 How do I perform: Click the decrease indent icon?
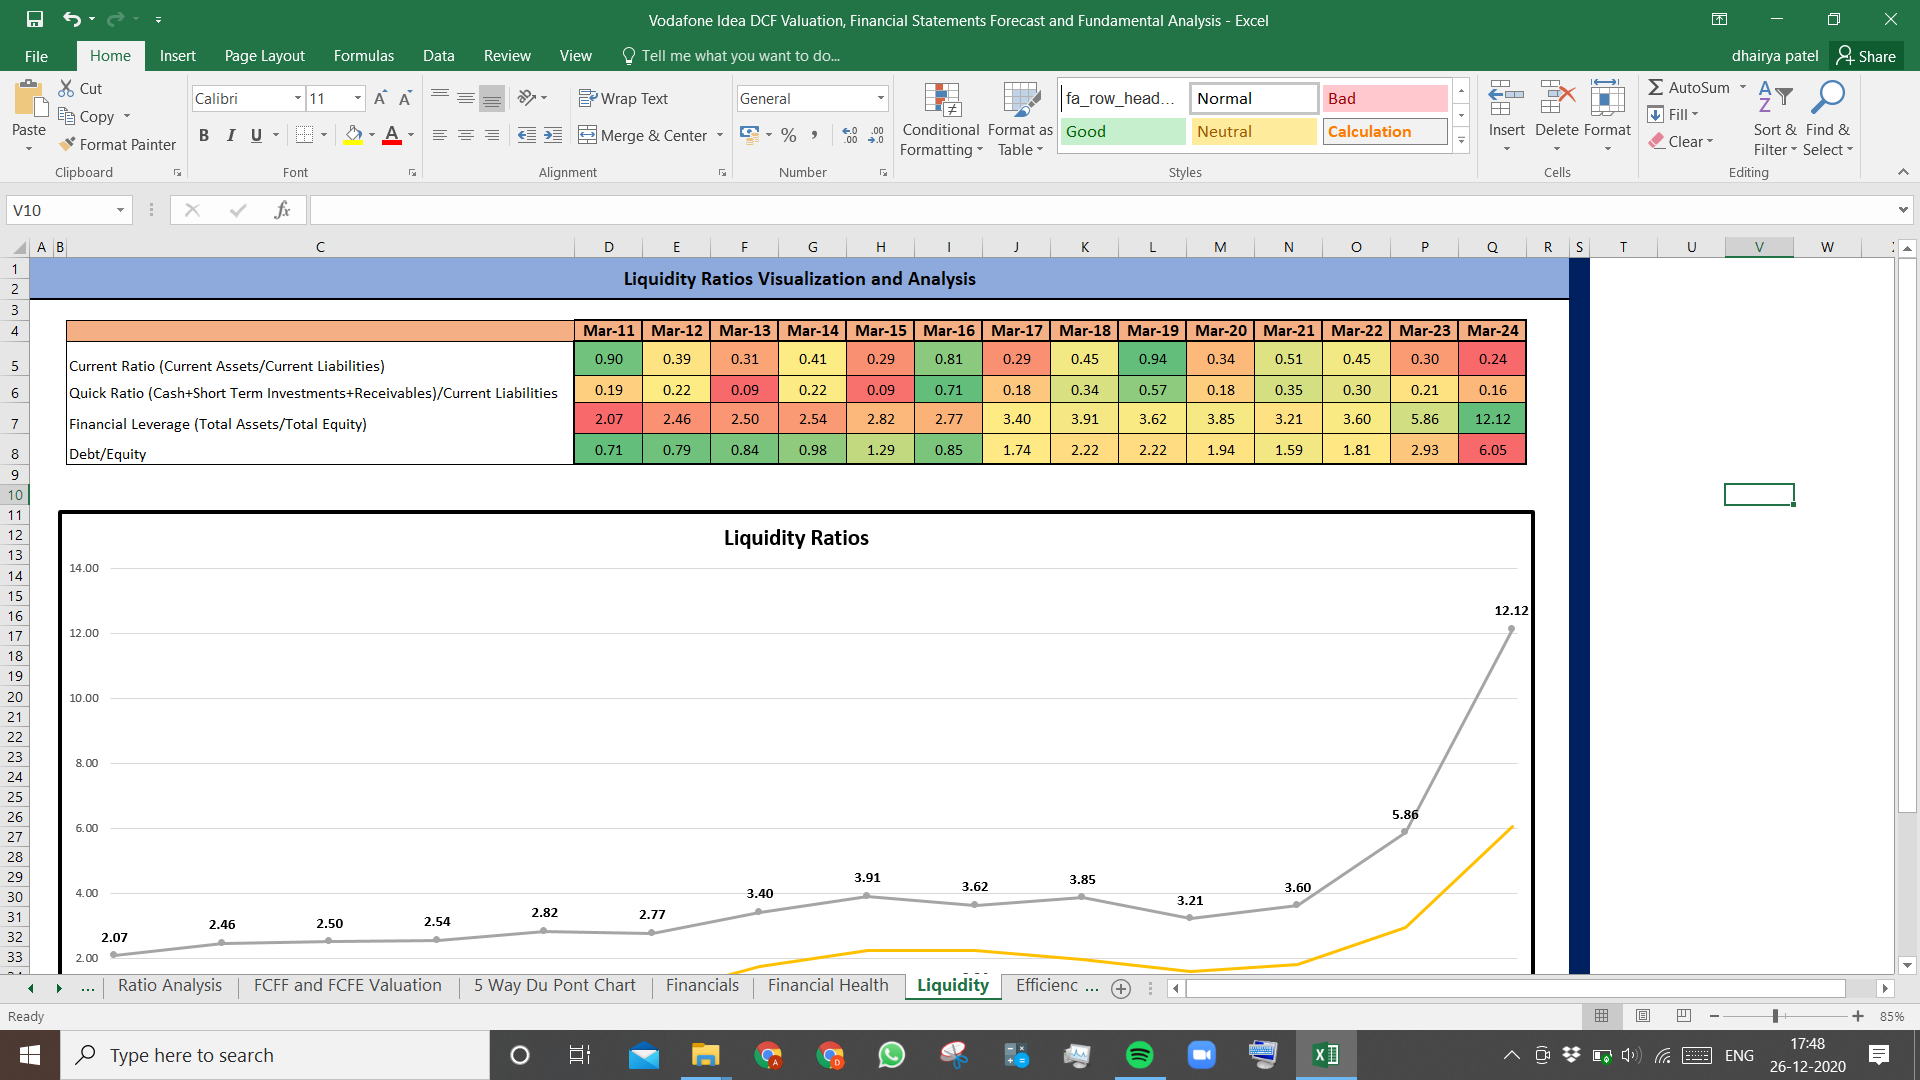tap(527, 135)
